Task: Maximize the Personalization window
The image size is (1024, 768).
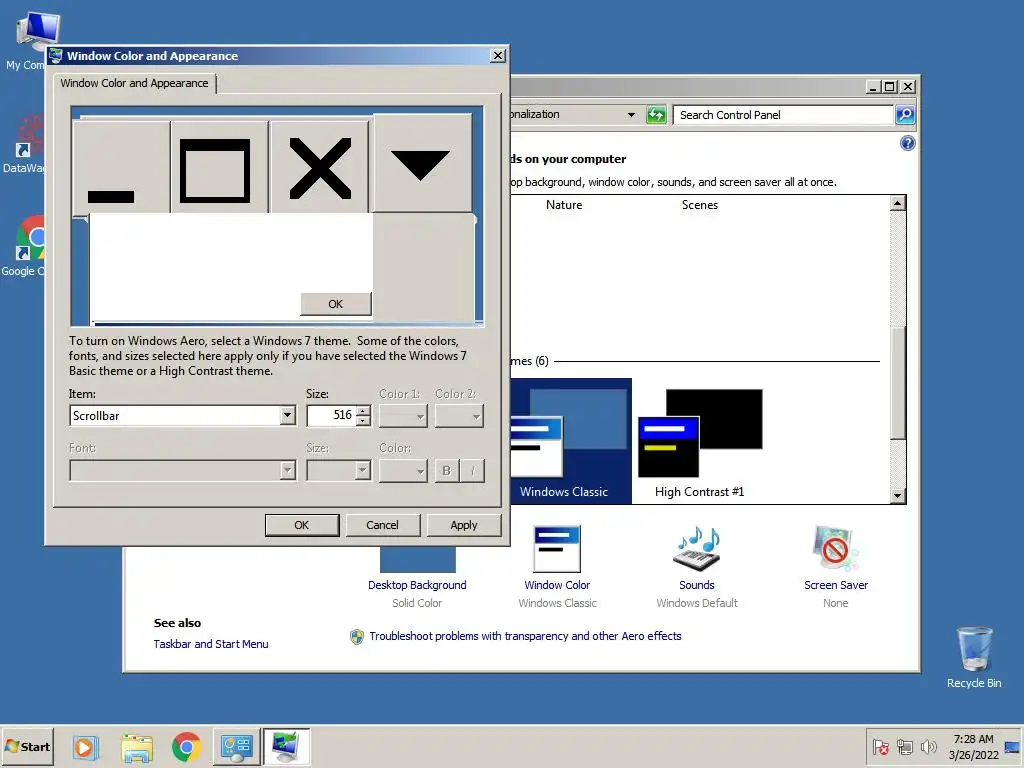Action: pos(889,86)
